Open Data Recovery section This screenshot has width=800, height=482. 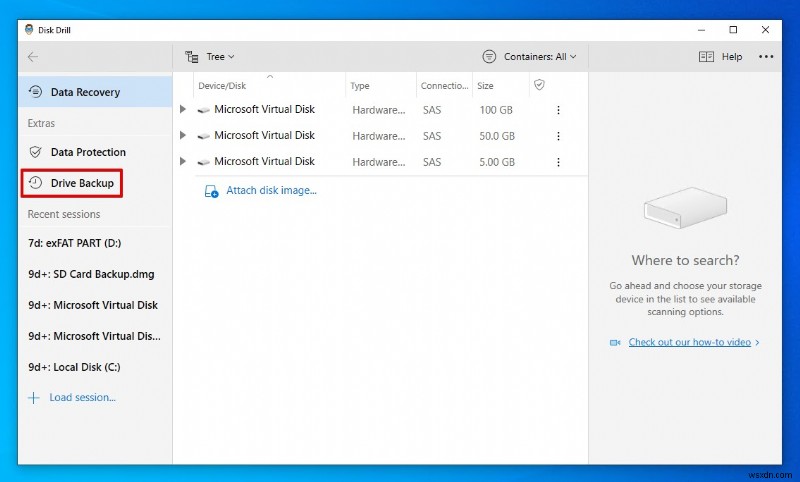95,92
